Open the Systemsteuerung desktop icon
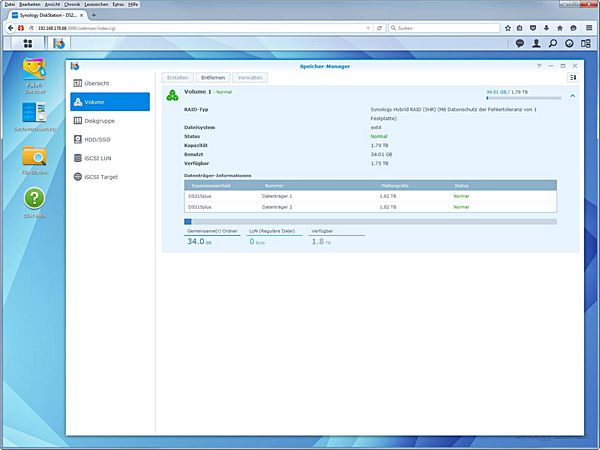Screen dimensions: 600x450 click(x=34, y=112)
